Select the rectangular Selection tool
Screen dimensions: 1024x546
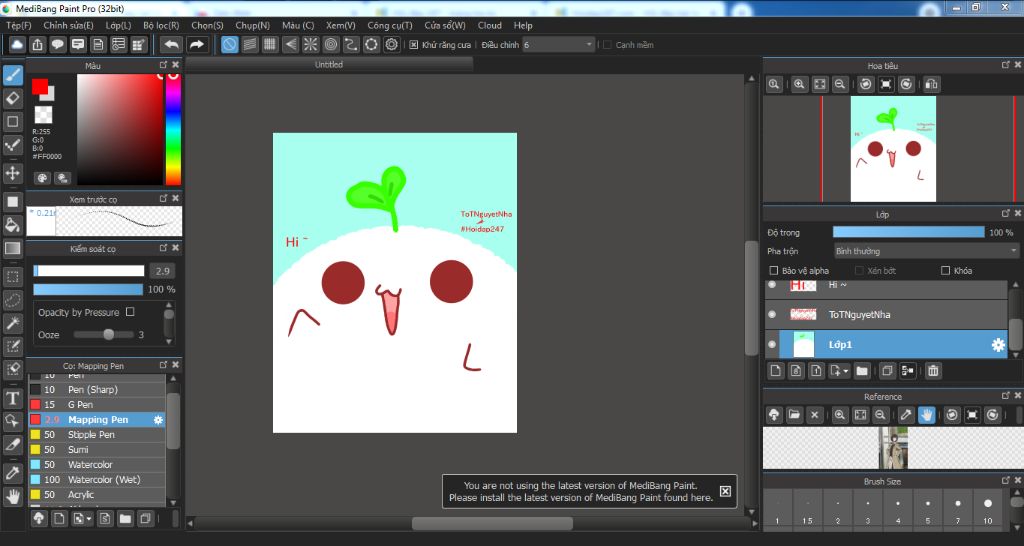12,277
